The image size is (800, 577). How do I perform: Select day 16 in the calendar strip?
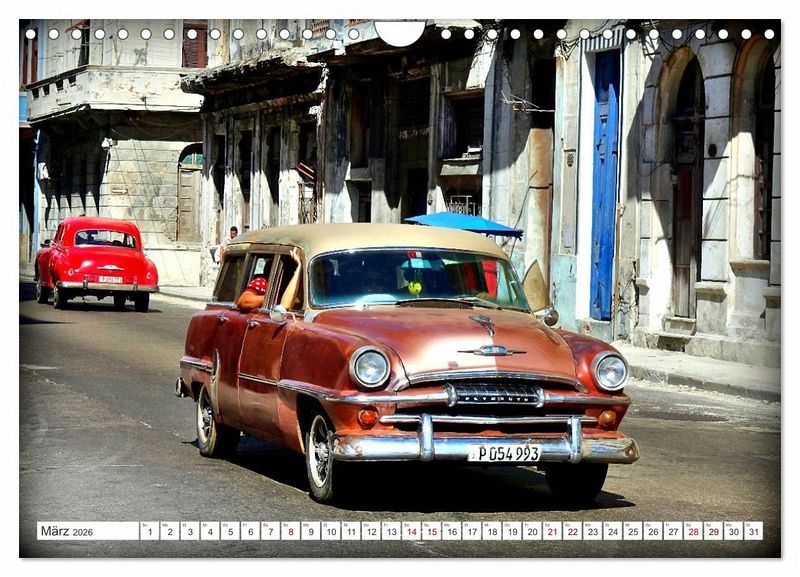(452, 531)
